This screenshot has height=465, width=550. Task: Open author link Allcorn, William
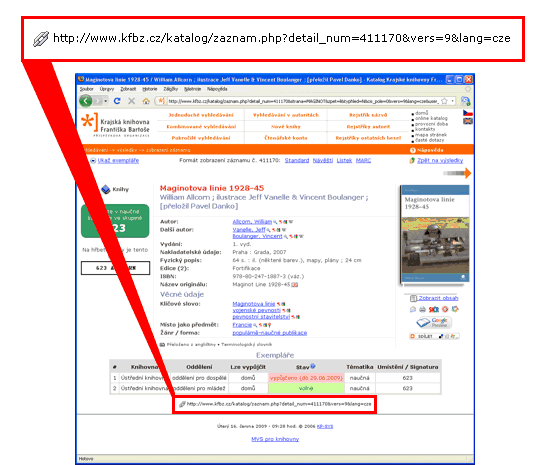252,222
